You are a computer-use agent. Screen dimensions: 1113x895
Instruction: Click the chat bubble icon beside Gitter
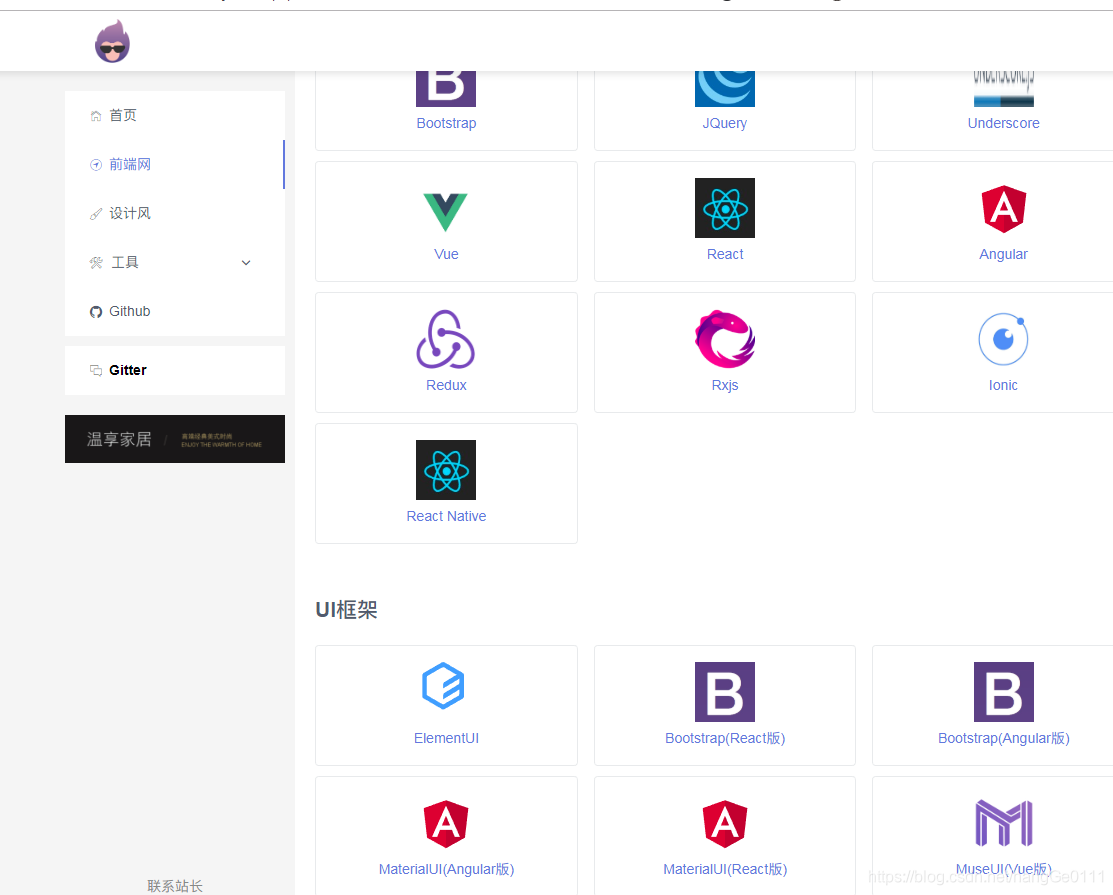tap(96, 370)
